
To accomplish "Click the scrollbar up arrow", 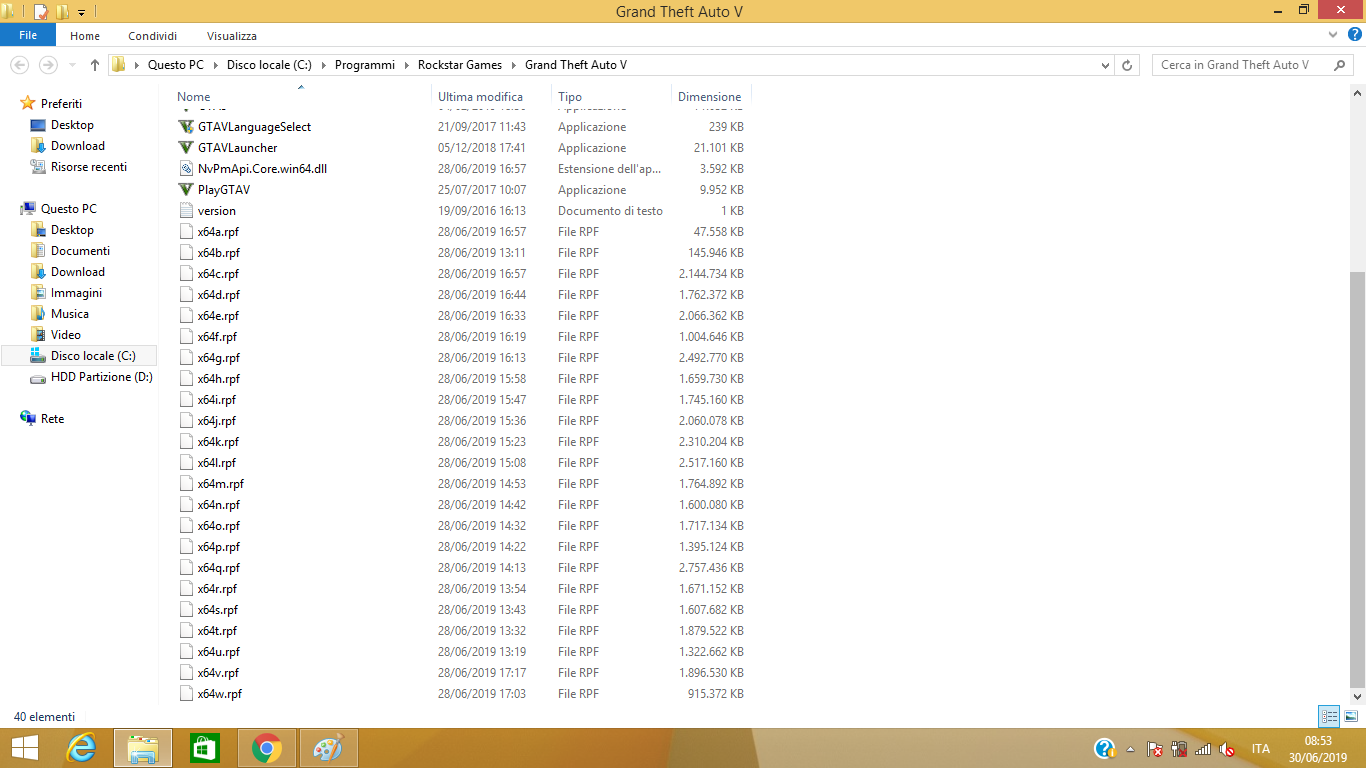I will (1357, 93).
